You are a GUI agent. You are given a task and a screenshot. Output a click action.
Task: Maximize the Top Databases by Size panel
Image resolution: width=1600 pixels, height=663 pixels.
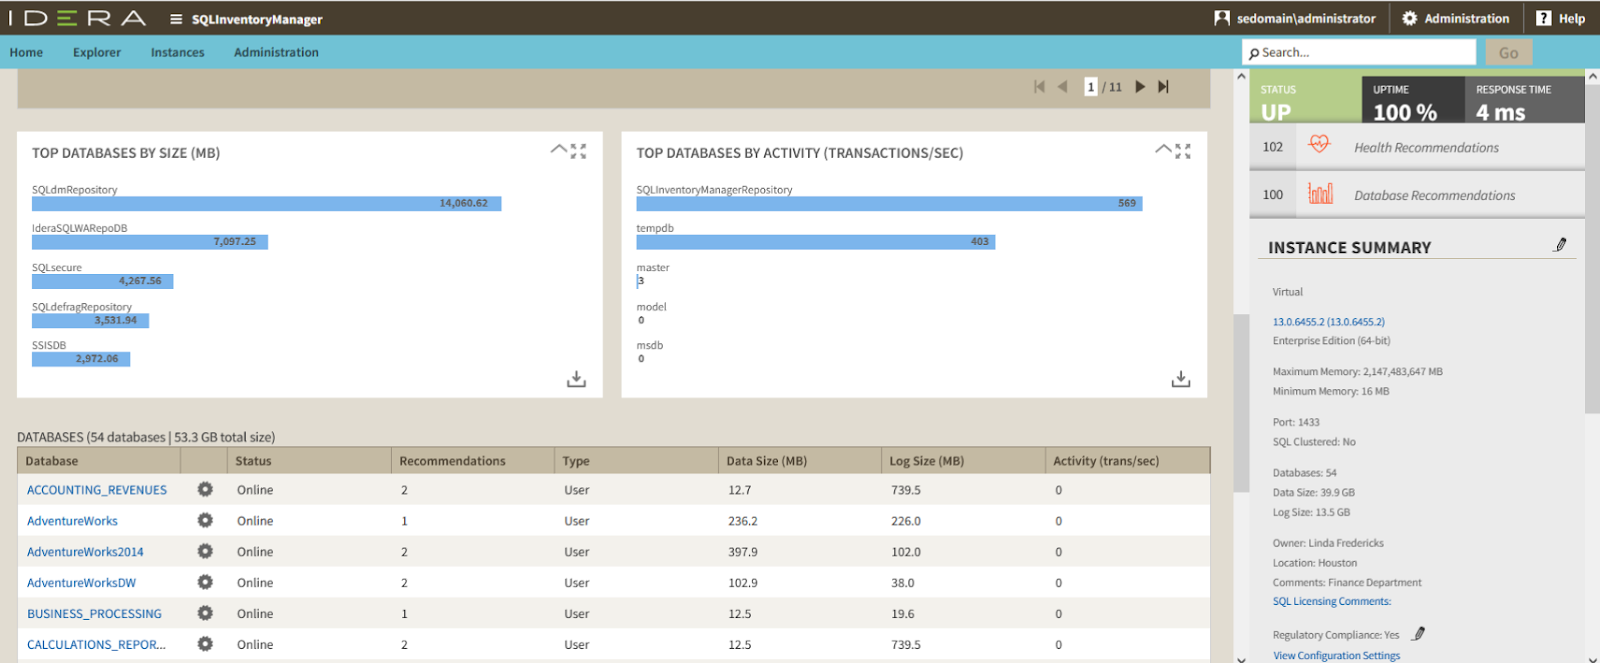point(578,151)
